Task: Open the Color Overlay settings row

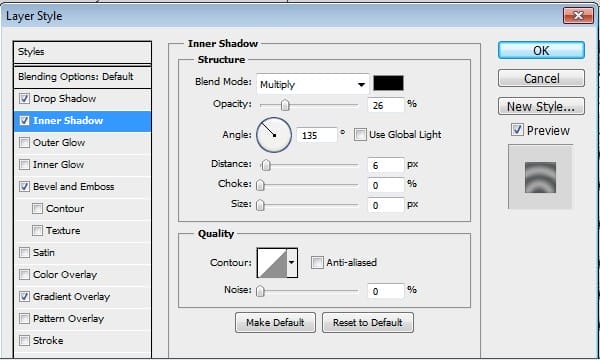Action: 82,275
